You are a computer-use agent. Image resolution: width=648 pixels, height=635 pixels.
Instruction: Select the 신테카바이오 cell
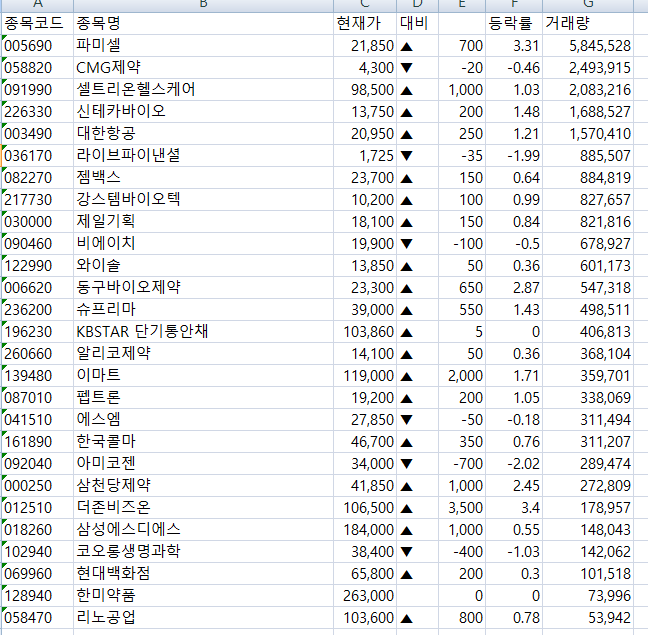coord(203,112)
